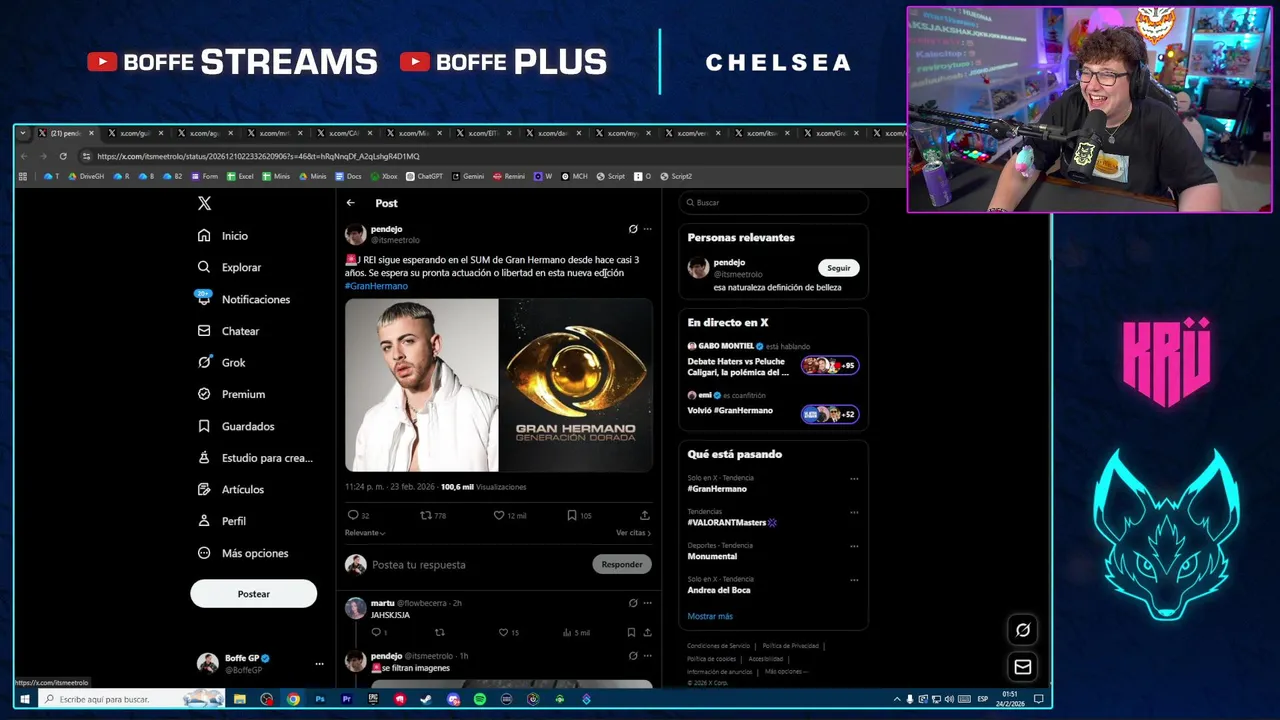The image size is (1280, 720).
Task: Open Notificaciones in the sidebar
Action: (x=244, y=299)
